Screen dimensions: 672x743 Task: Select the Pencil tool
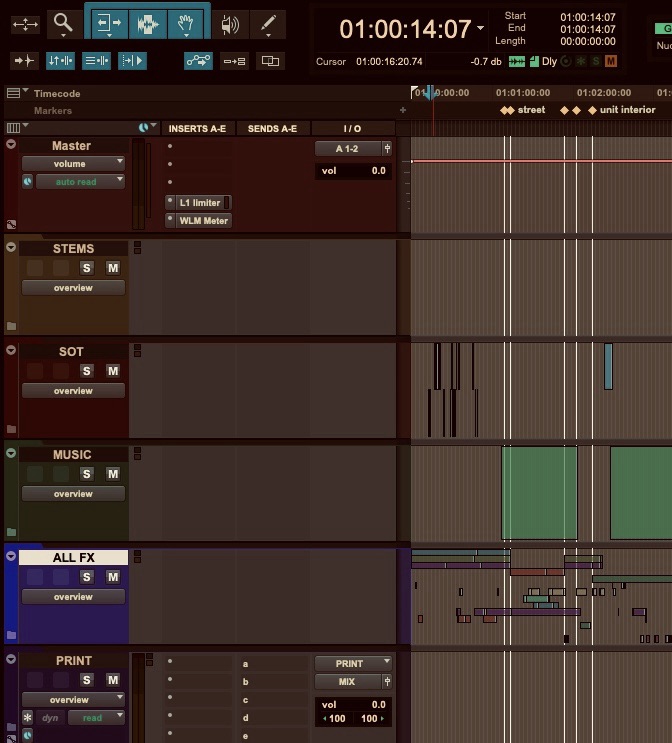pos(267,24)
